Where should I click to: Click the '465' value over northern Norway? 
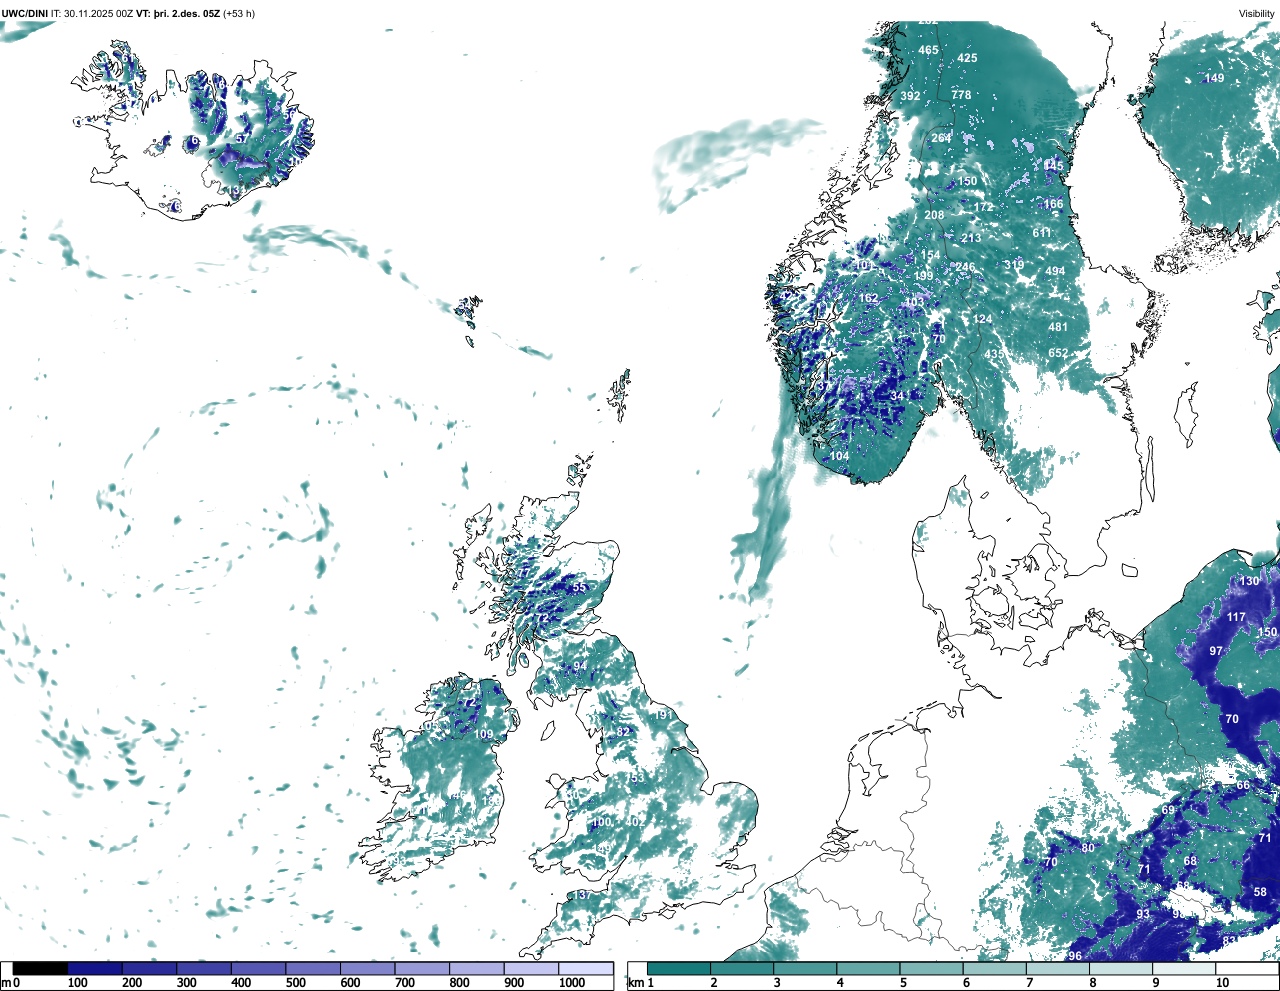click(x=928, y=50)
